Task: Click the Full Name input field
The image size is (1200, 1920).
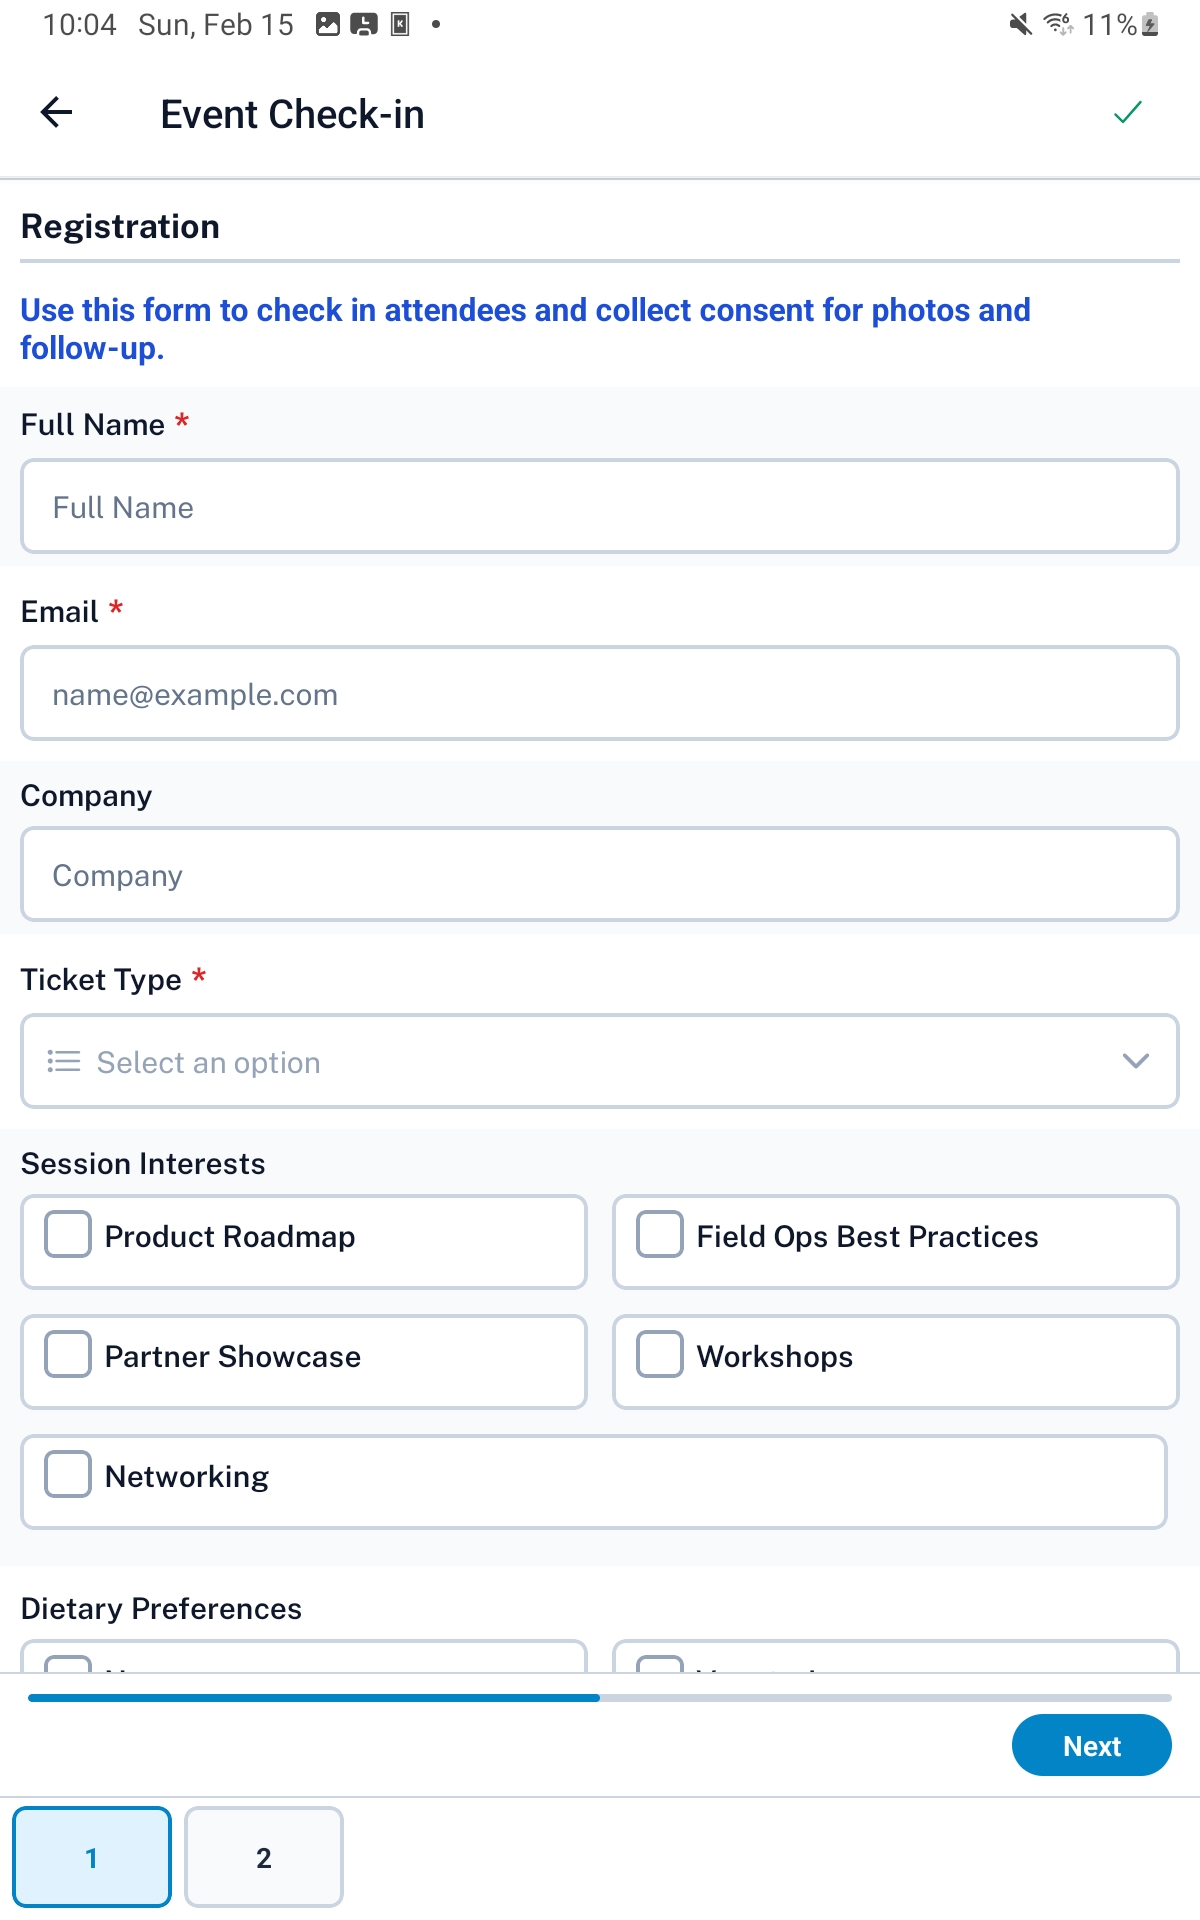Action: (600, 506)
